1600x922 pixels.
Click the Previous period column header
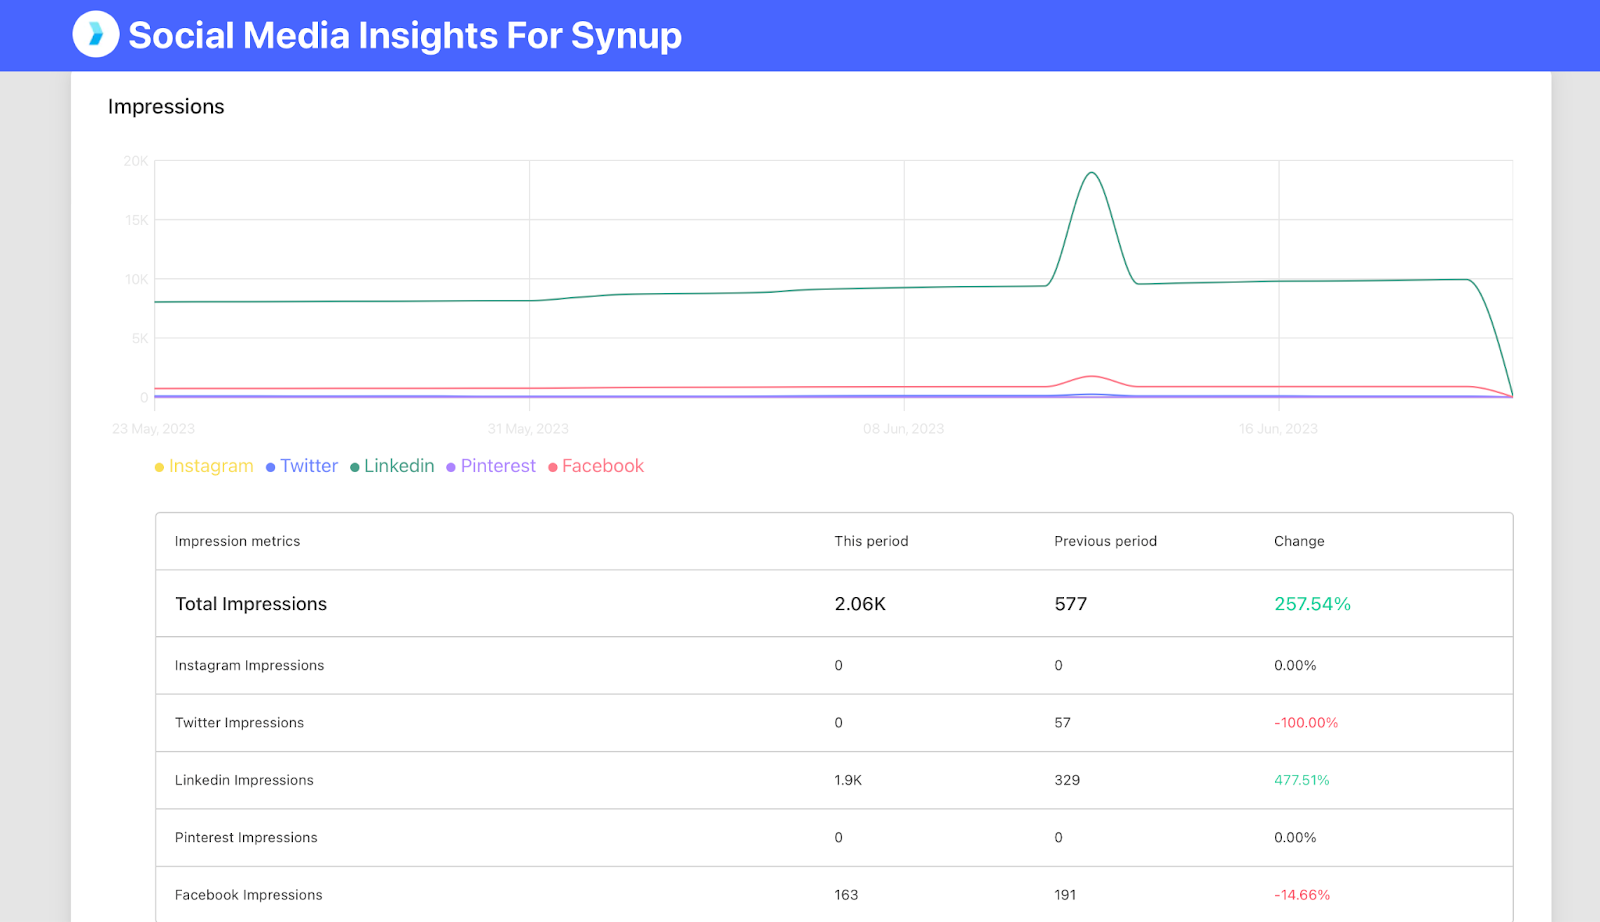click(1105, 541)
